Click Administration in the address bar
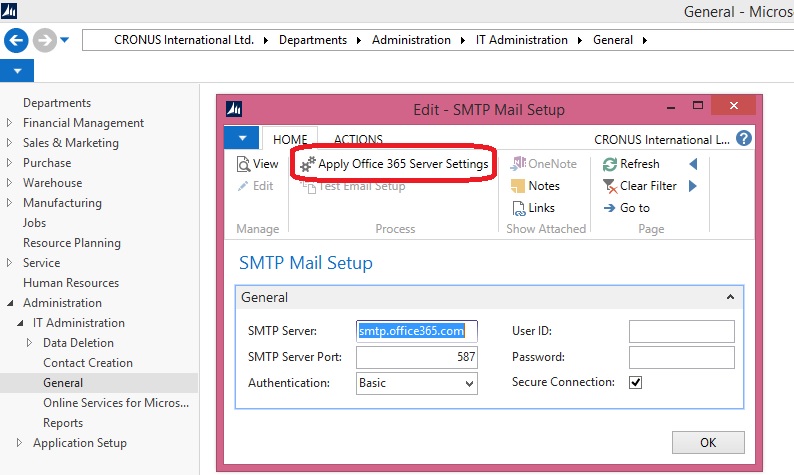The image size is (794, 475). pos(411,40)
